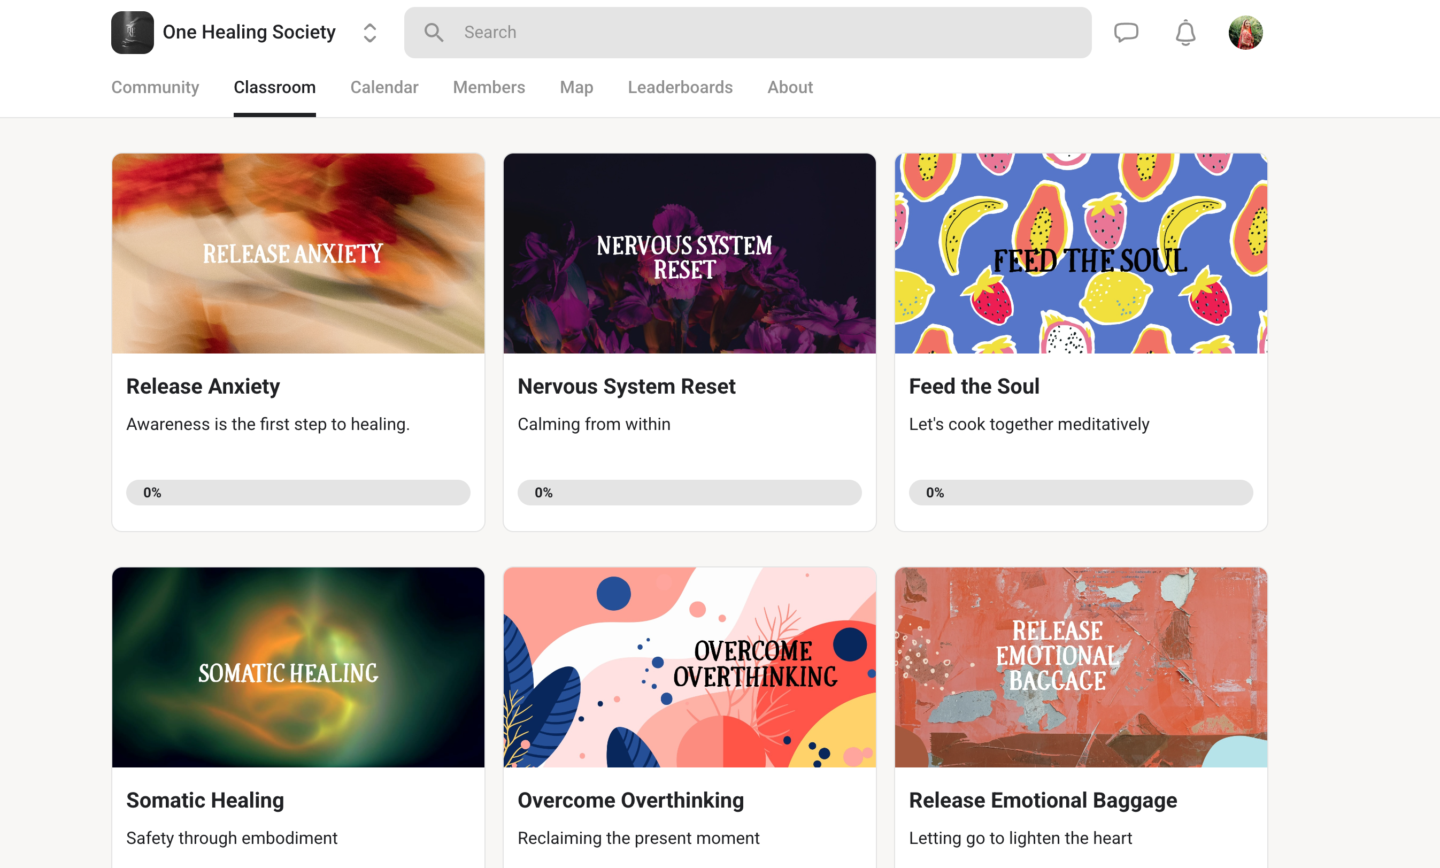Open the chat messages icon
Screen dimensions: 1440x868
(x=1126, y=32)
